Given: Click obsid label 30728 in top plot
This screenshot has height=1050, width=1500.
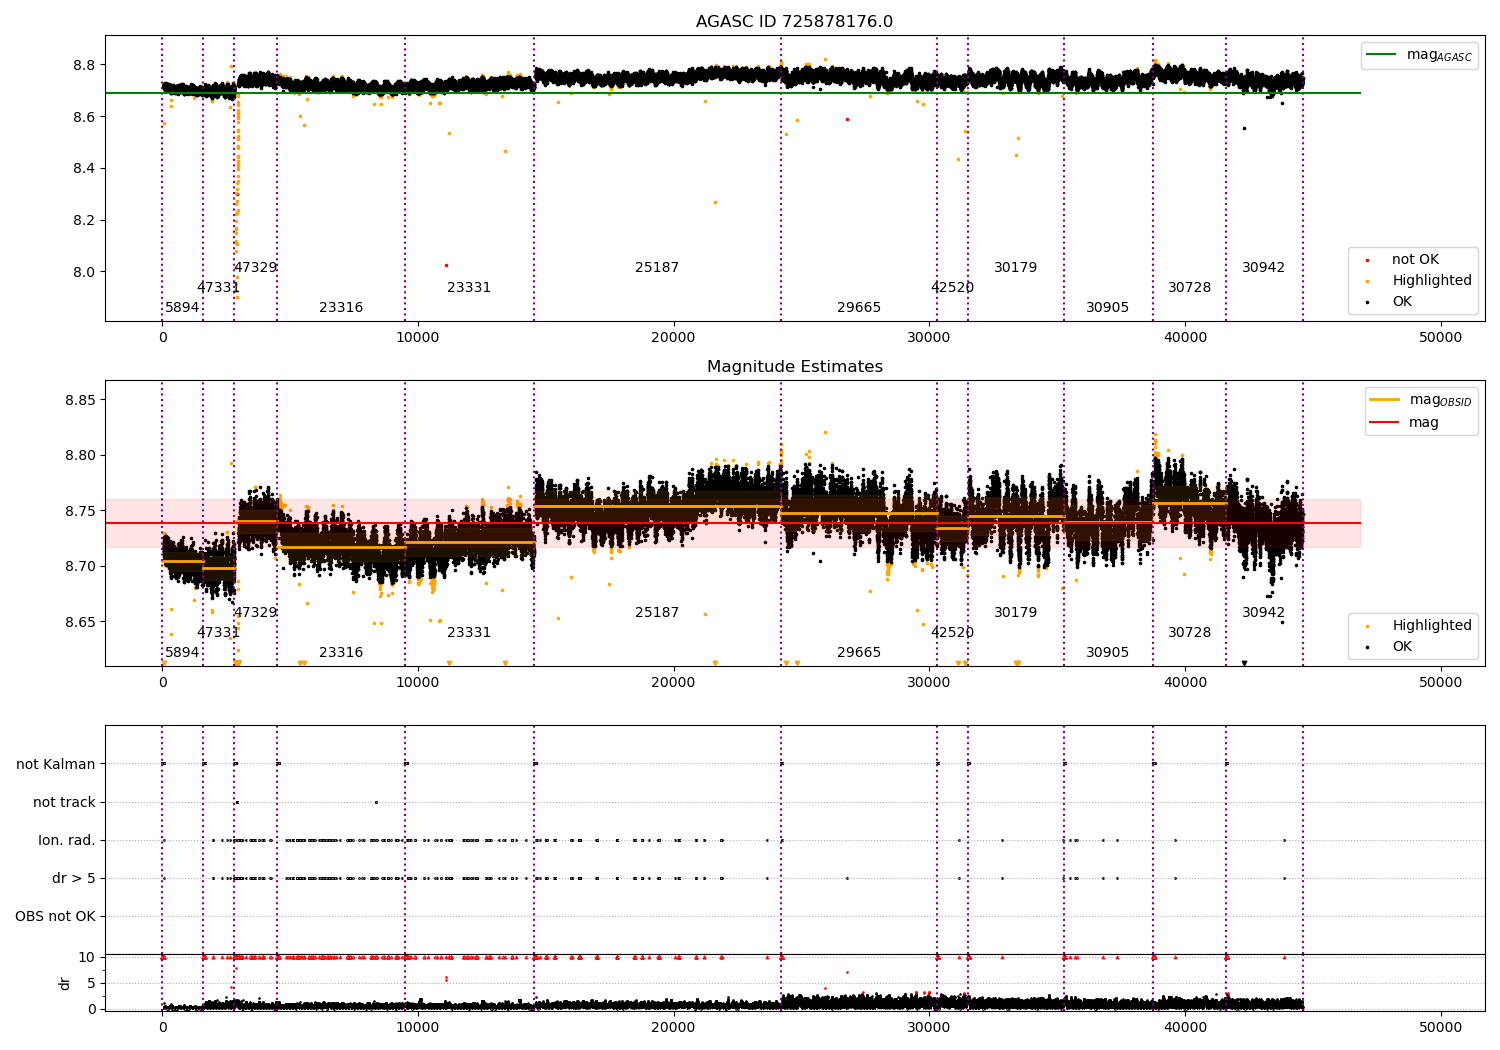Looking at the screenshot, I should 1189,288.
